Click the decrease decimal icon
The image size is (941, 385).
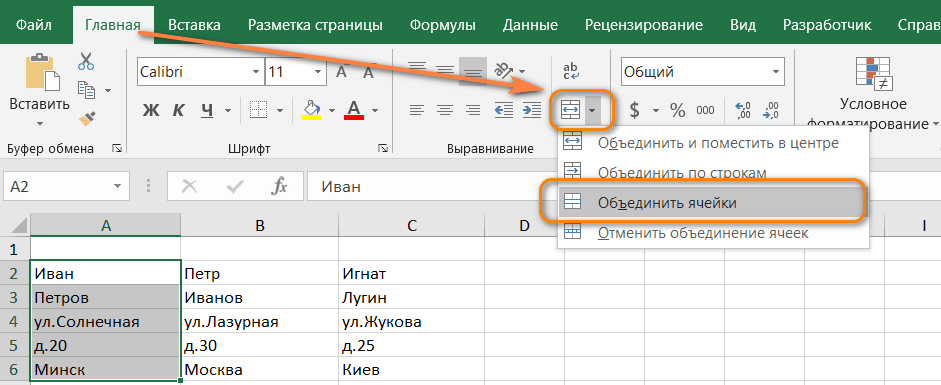click(x=772, y=110)
